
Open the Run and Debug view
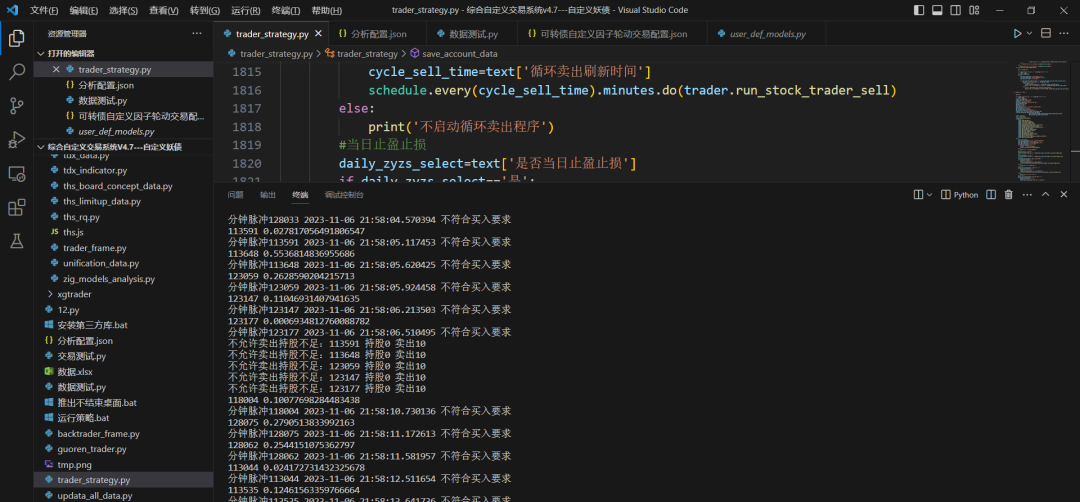(x=17, y=140)
